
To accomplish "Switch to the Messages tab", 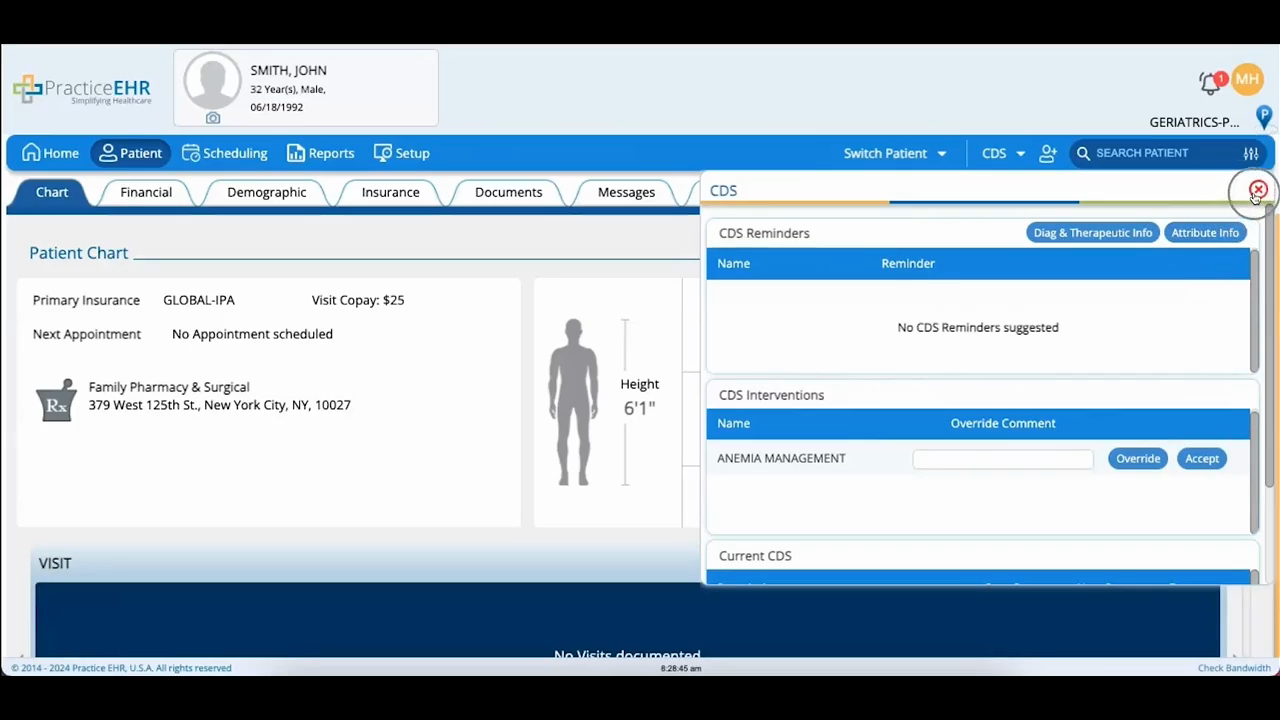I will pyautogui.click(x=627, y=192).
